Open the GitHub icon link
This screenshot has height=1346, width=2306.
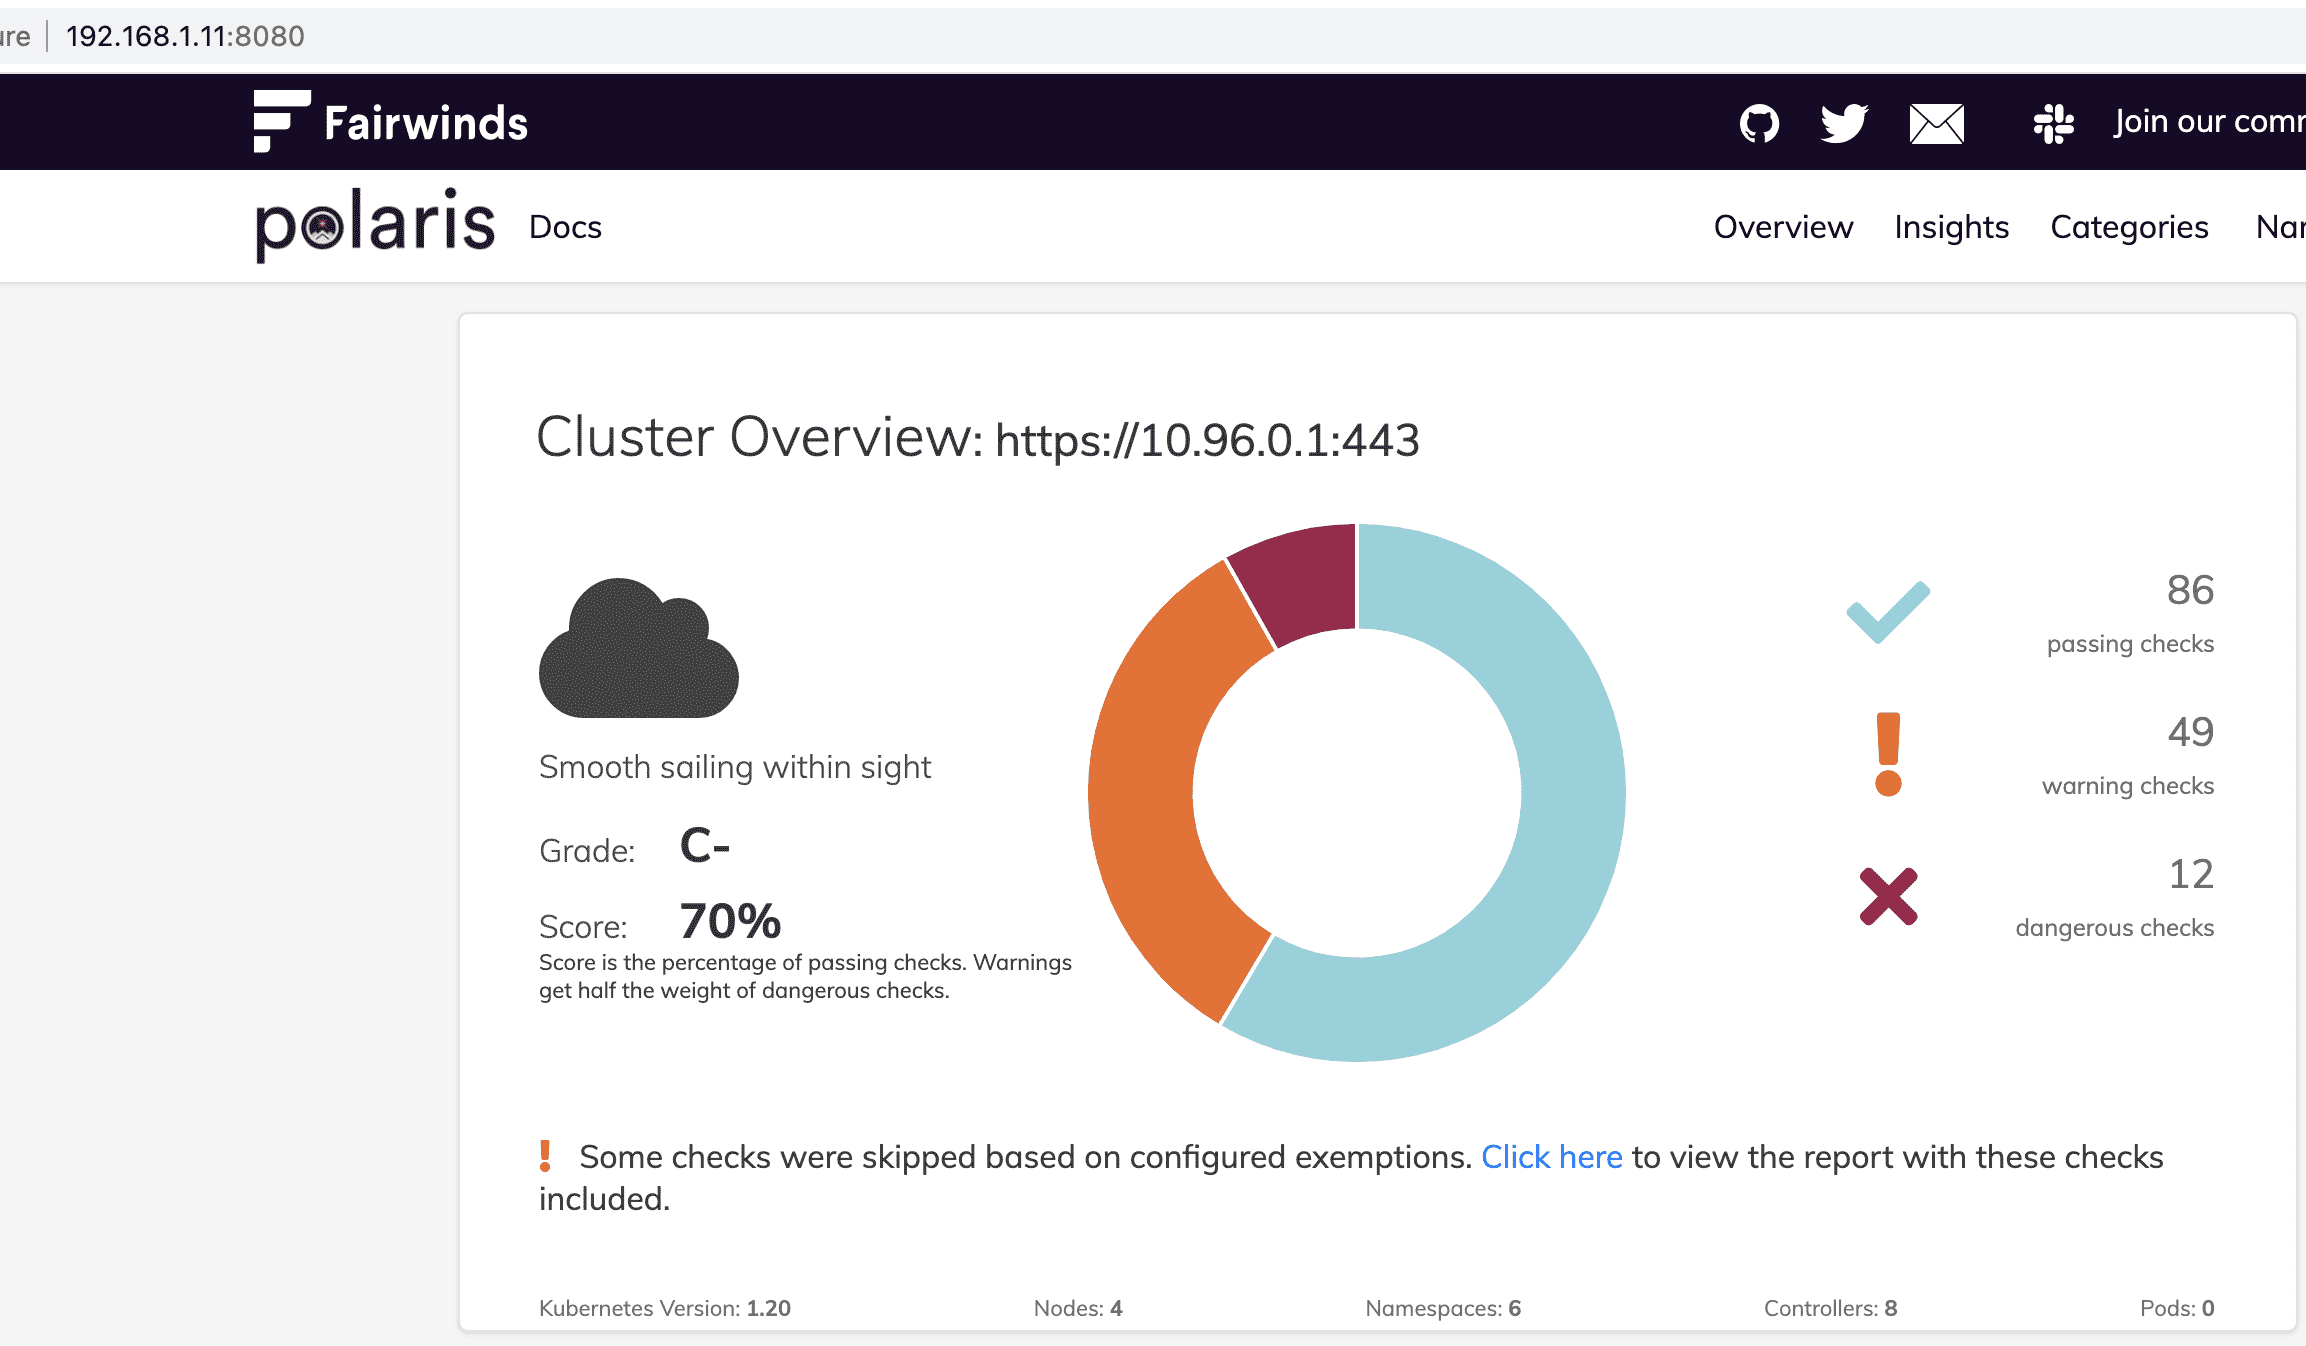click(1759, 124)
